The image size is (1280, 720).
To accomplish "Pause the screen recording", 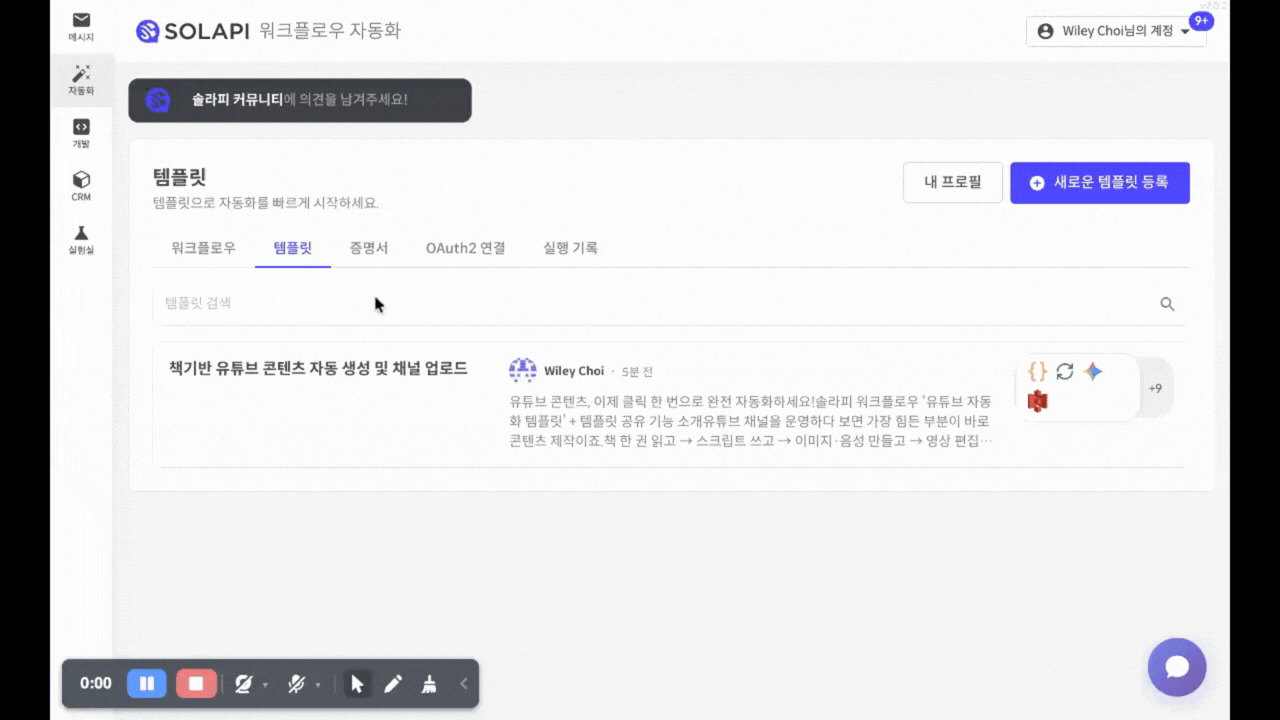I will click(x=146, y=684).
